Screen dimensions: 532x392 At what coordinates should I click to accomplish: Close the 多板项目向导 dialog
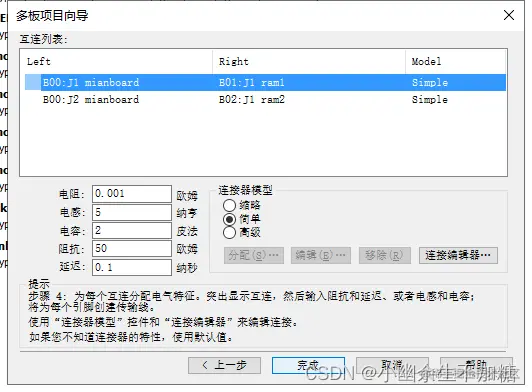[509, 15]
